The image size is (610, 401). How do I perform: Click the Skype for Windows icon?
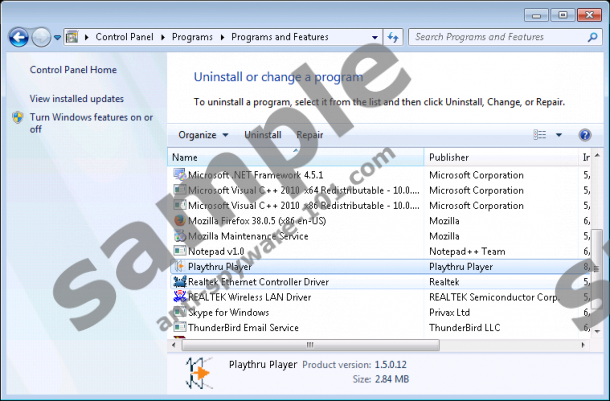(x=180, y=312)
